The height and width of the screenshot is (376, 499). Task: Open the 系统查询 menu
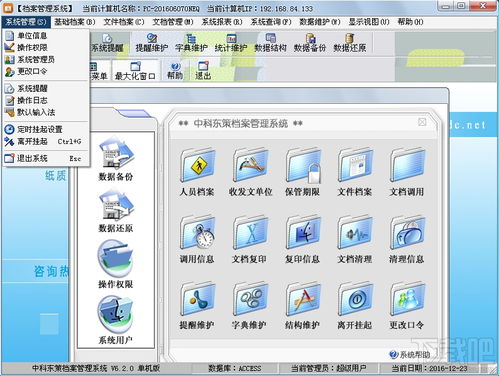click(x=271, y=22)
